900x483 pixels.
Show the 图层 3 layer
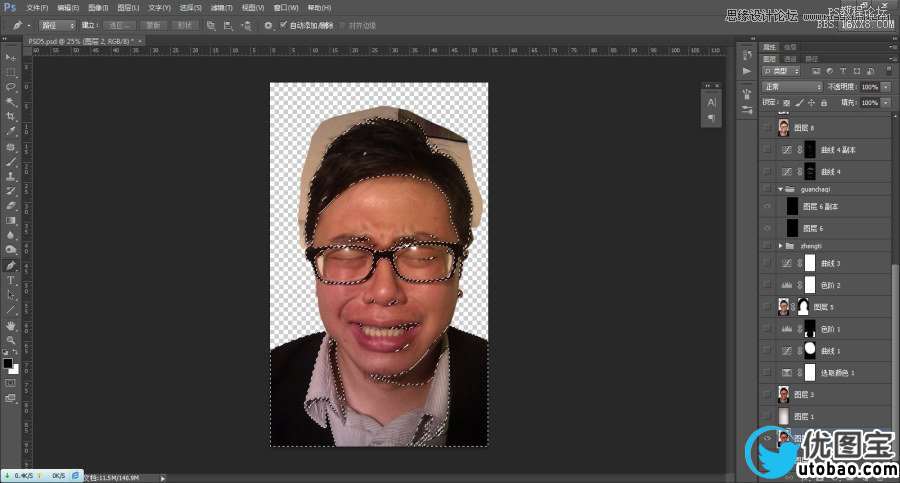coord(767,394)
